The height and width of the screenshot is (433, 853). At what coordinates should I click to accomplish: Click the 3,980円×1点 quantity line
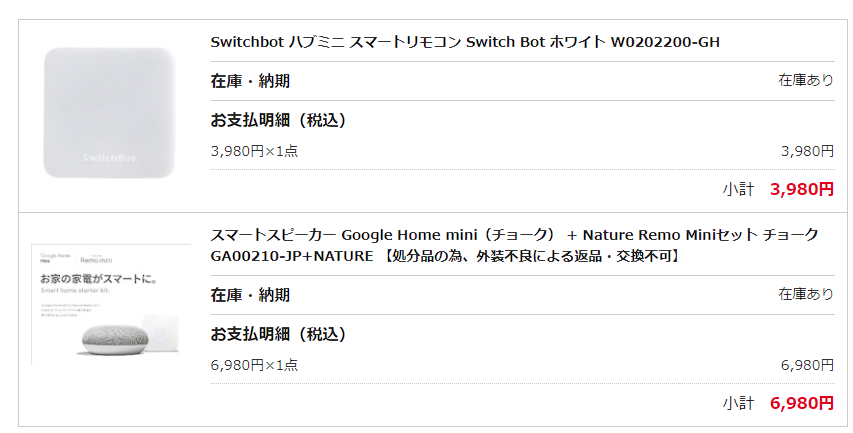(254, 151)
